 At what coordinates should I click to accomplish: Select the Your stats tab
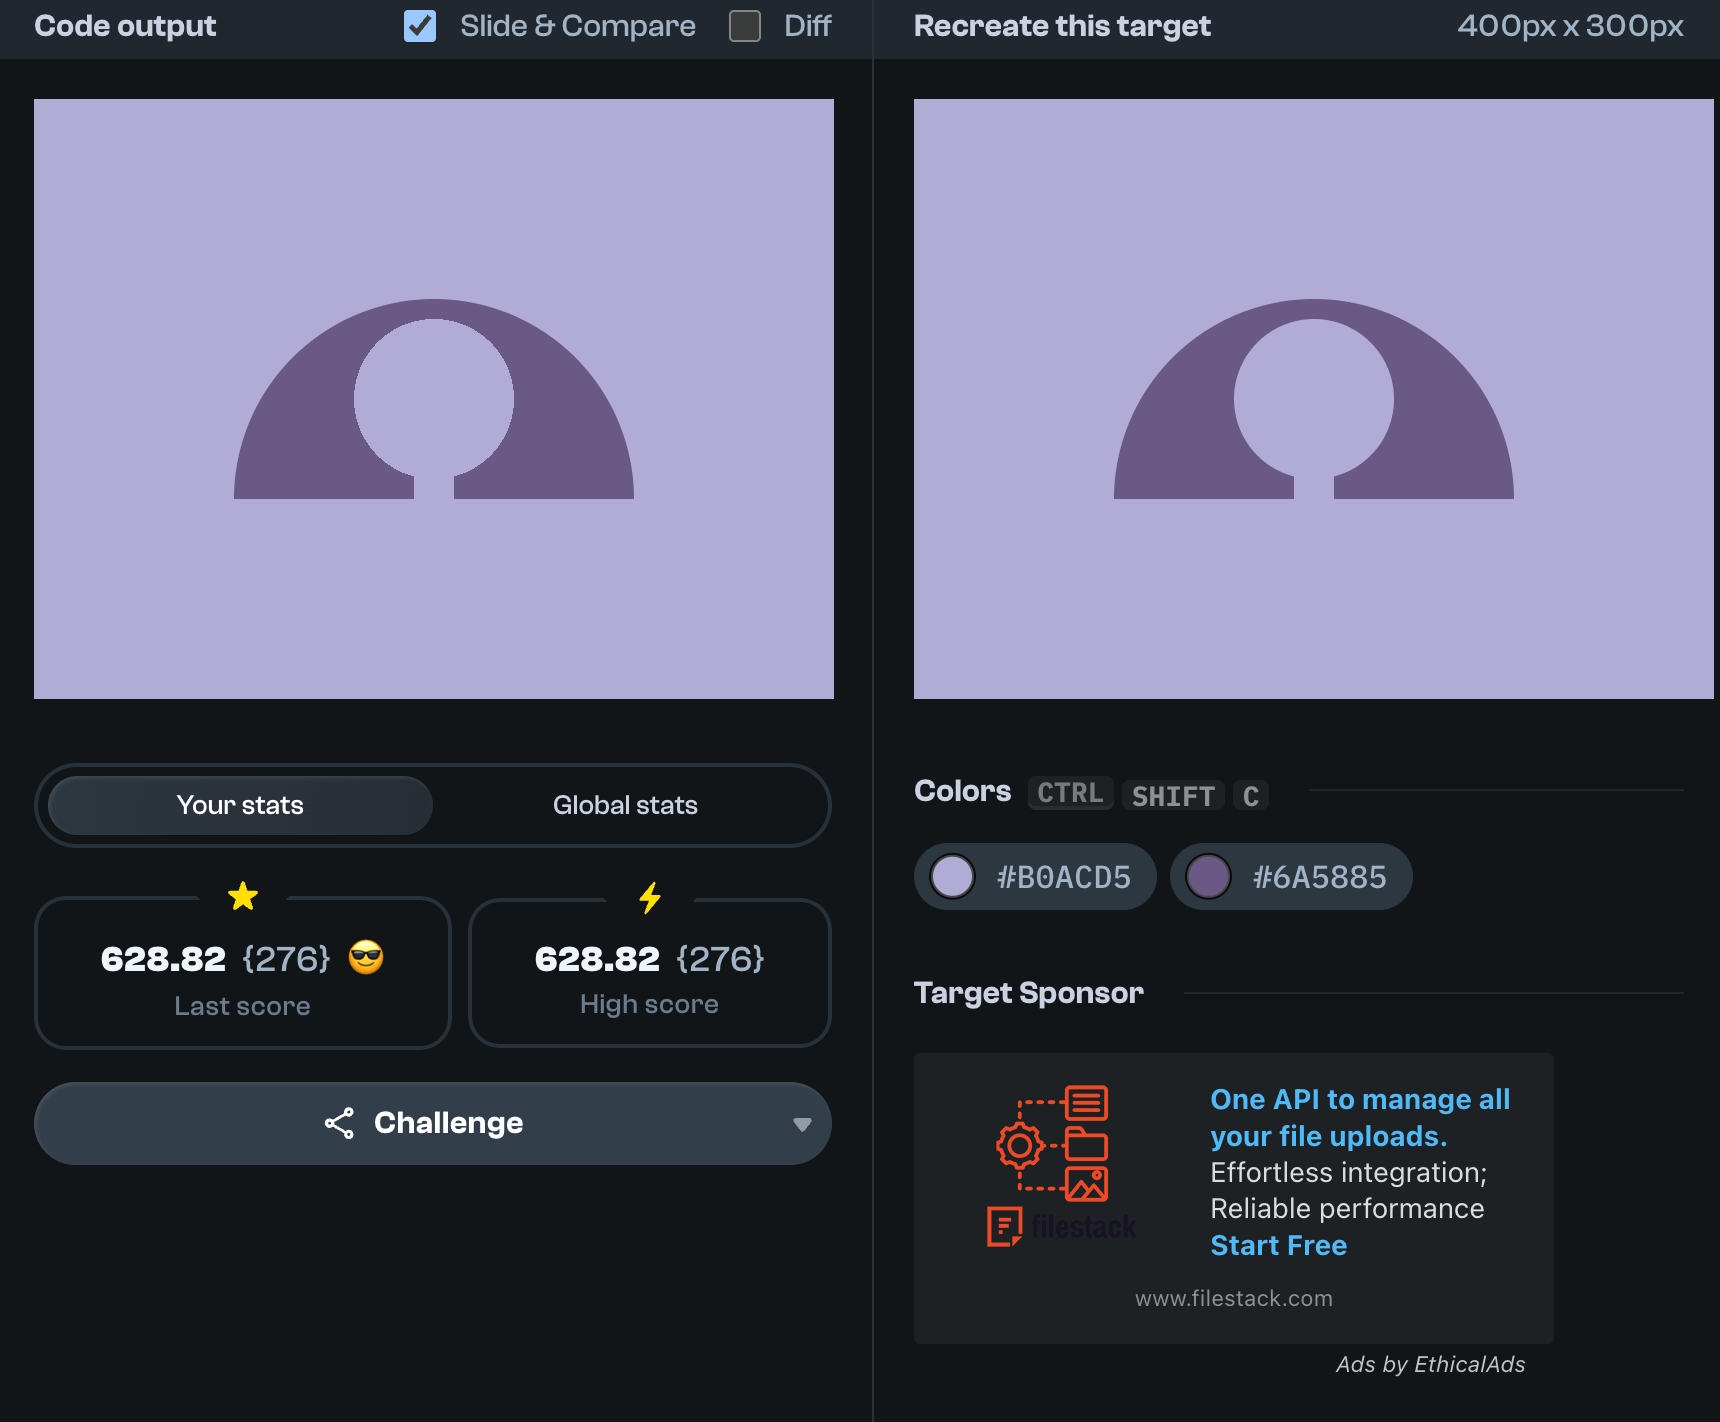240,805
